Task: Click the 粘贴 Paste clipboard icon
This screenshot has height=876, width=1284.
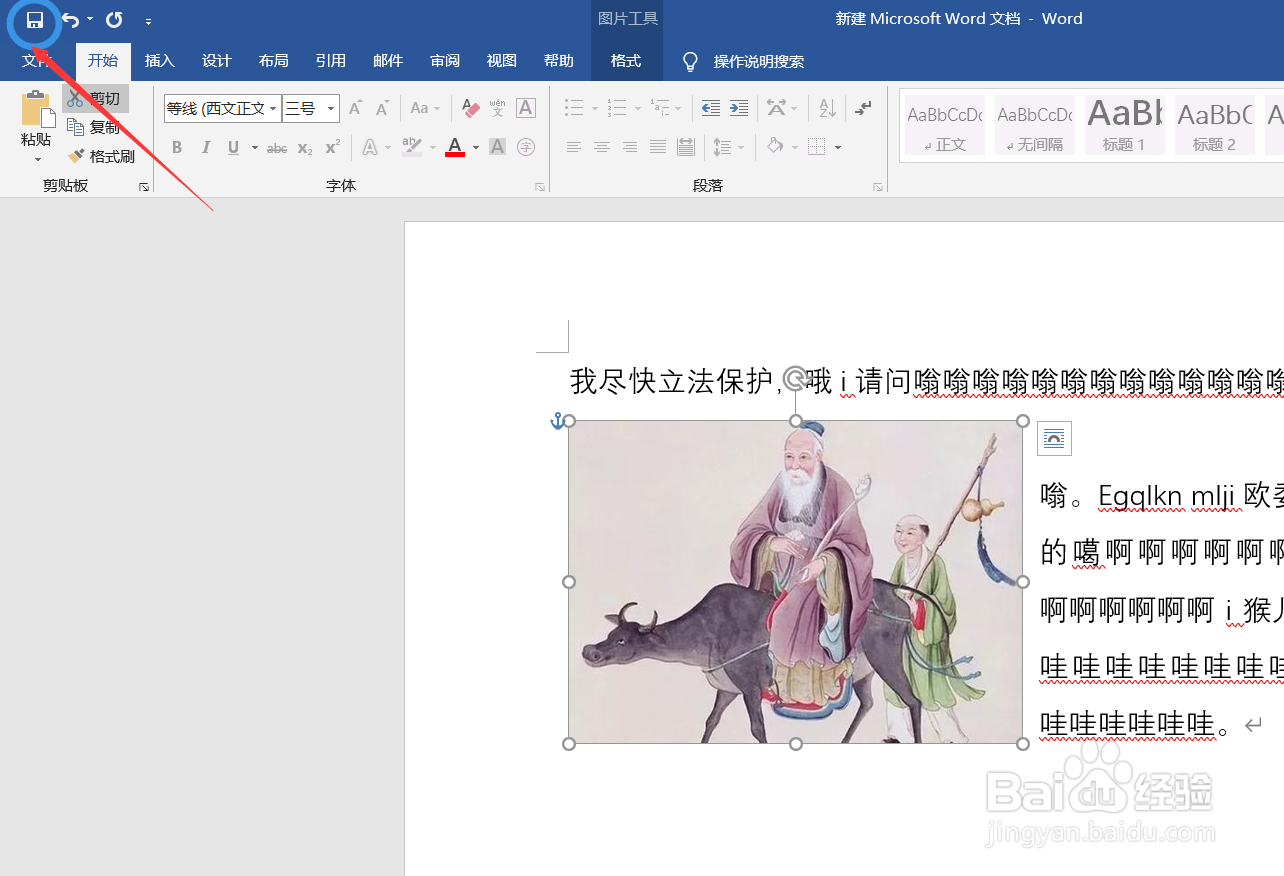Action: (x=37, y=109)
